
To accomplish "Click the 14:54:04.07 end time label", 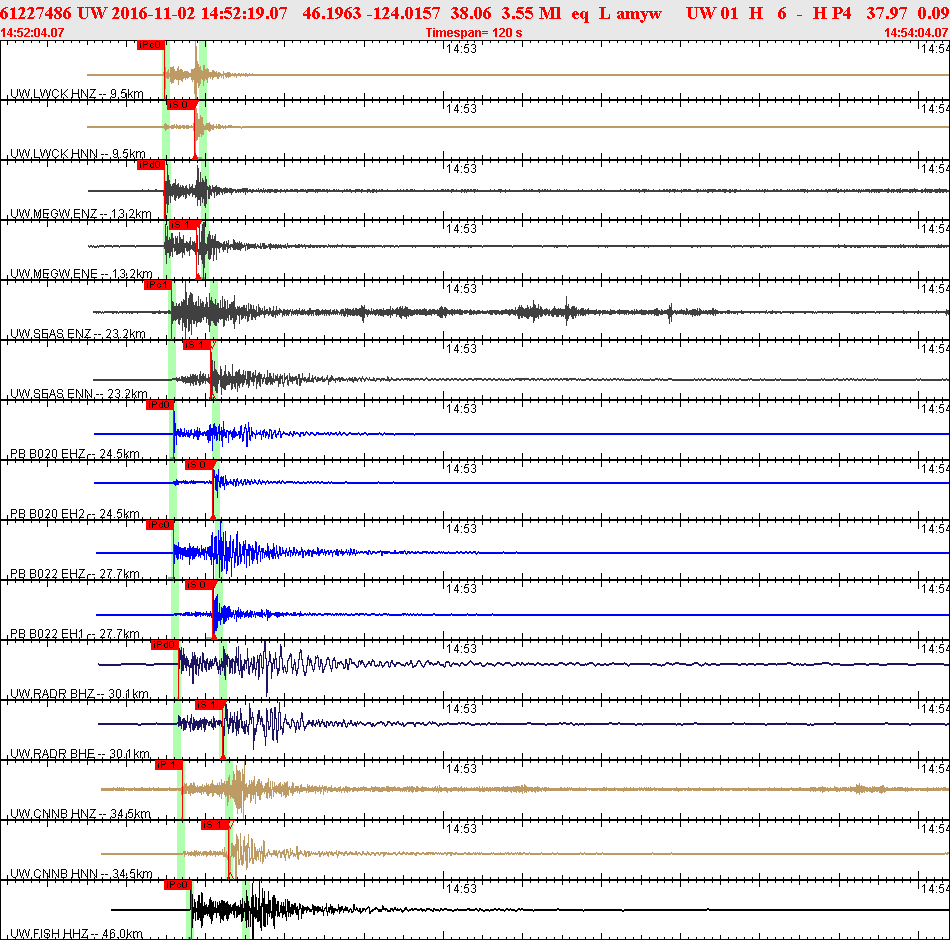I will (916, 33).
